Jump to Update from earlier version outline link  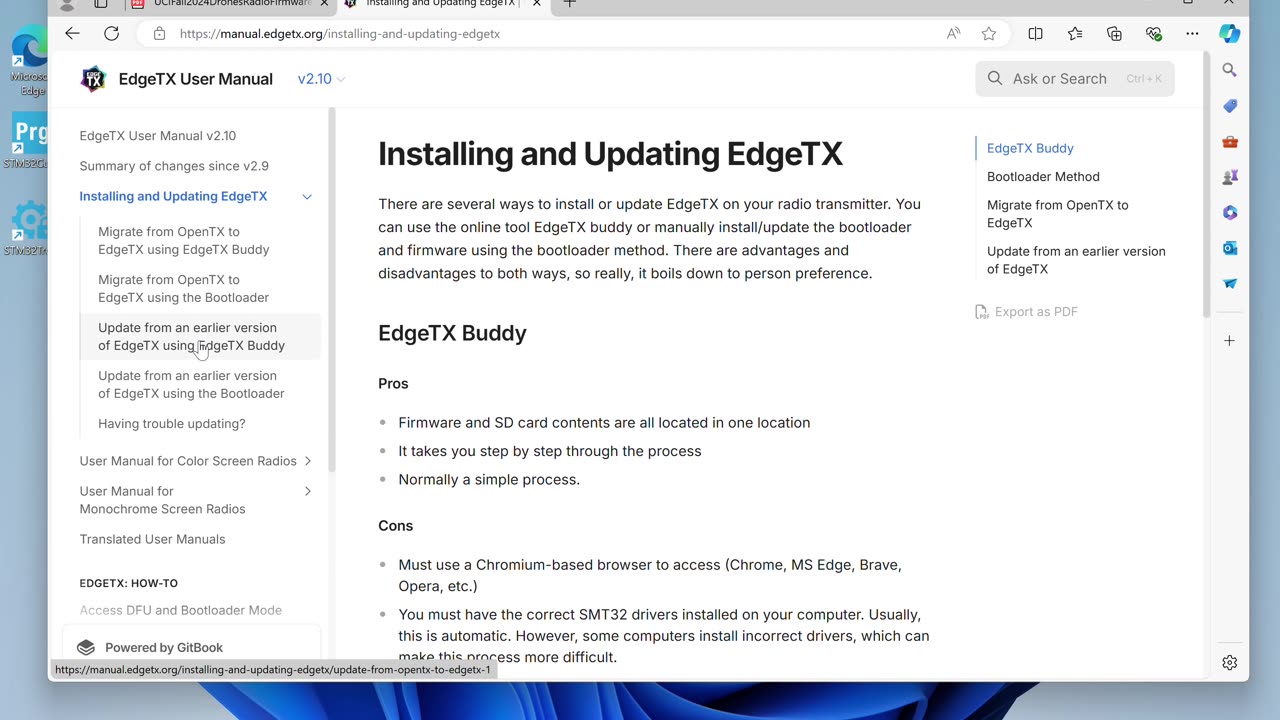click(x=1076, y=260)
